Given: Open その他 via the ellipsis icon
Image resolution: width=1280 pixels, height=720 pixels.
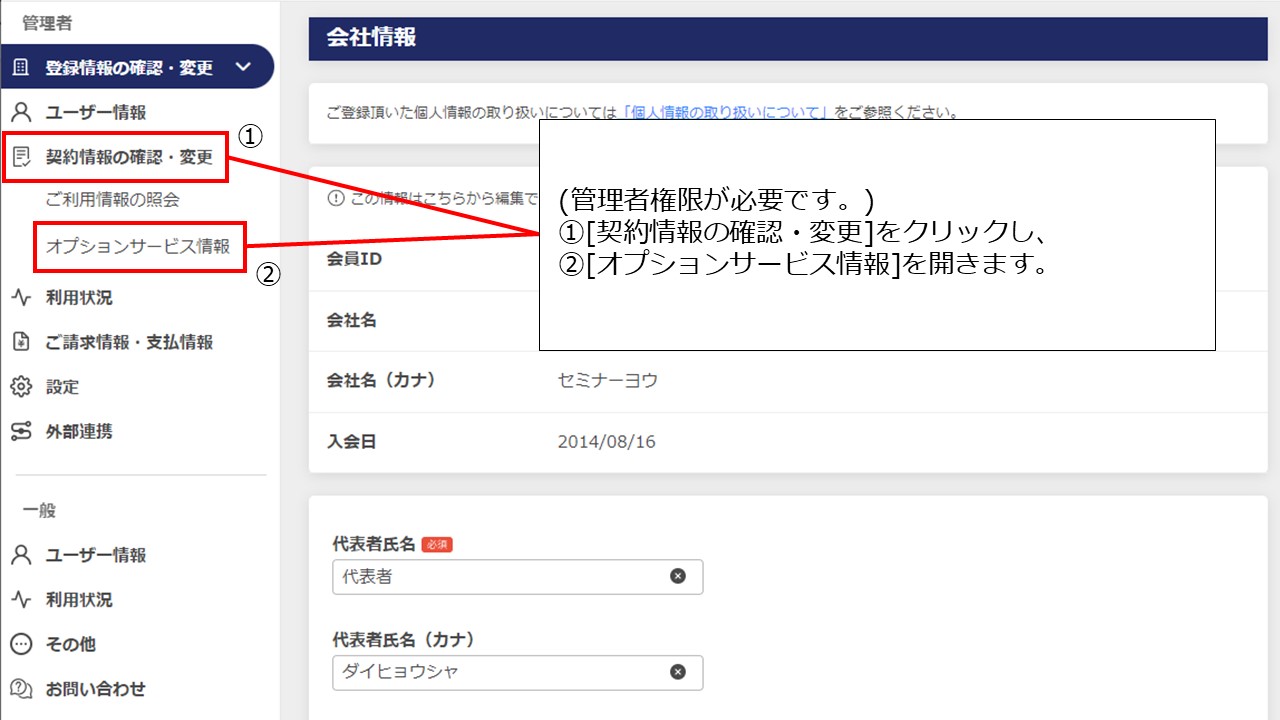Looking at the screenshot, I should point(22,644).
